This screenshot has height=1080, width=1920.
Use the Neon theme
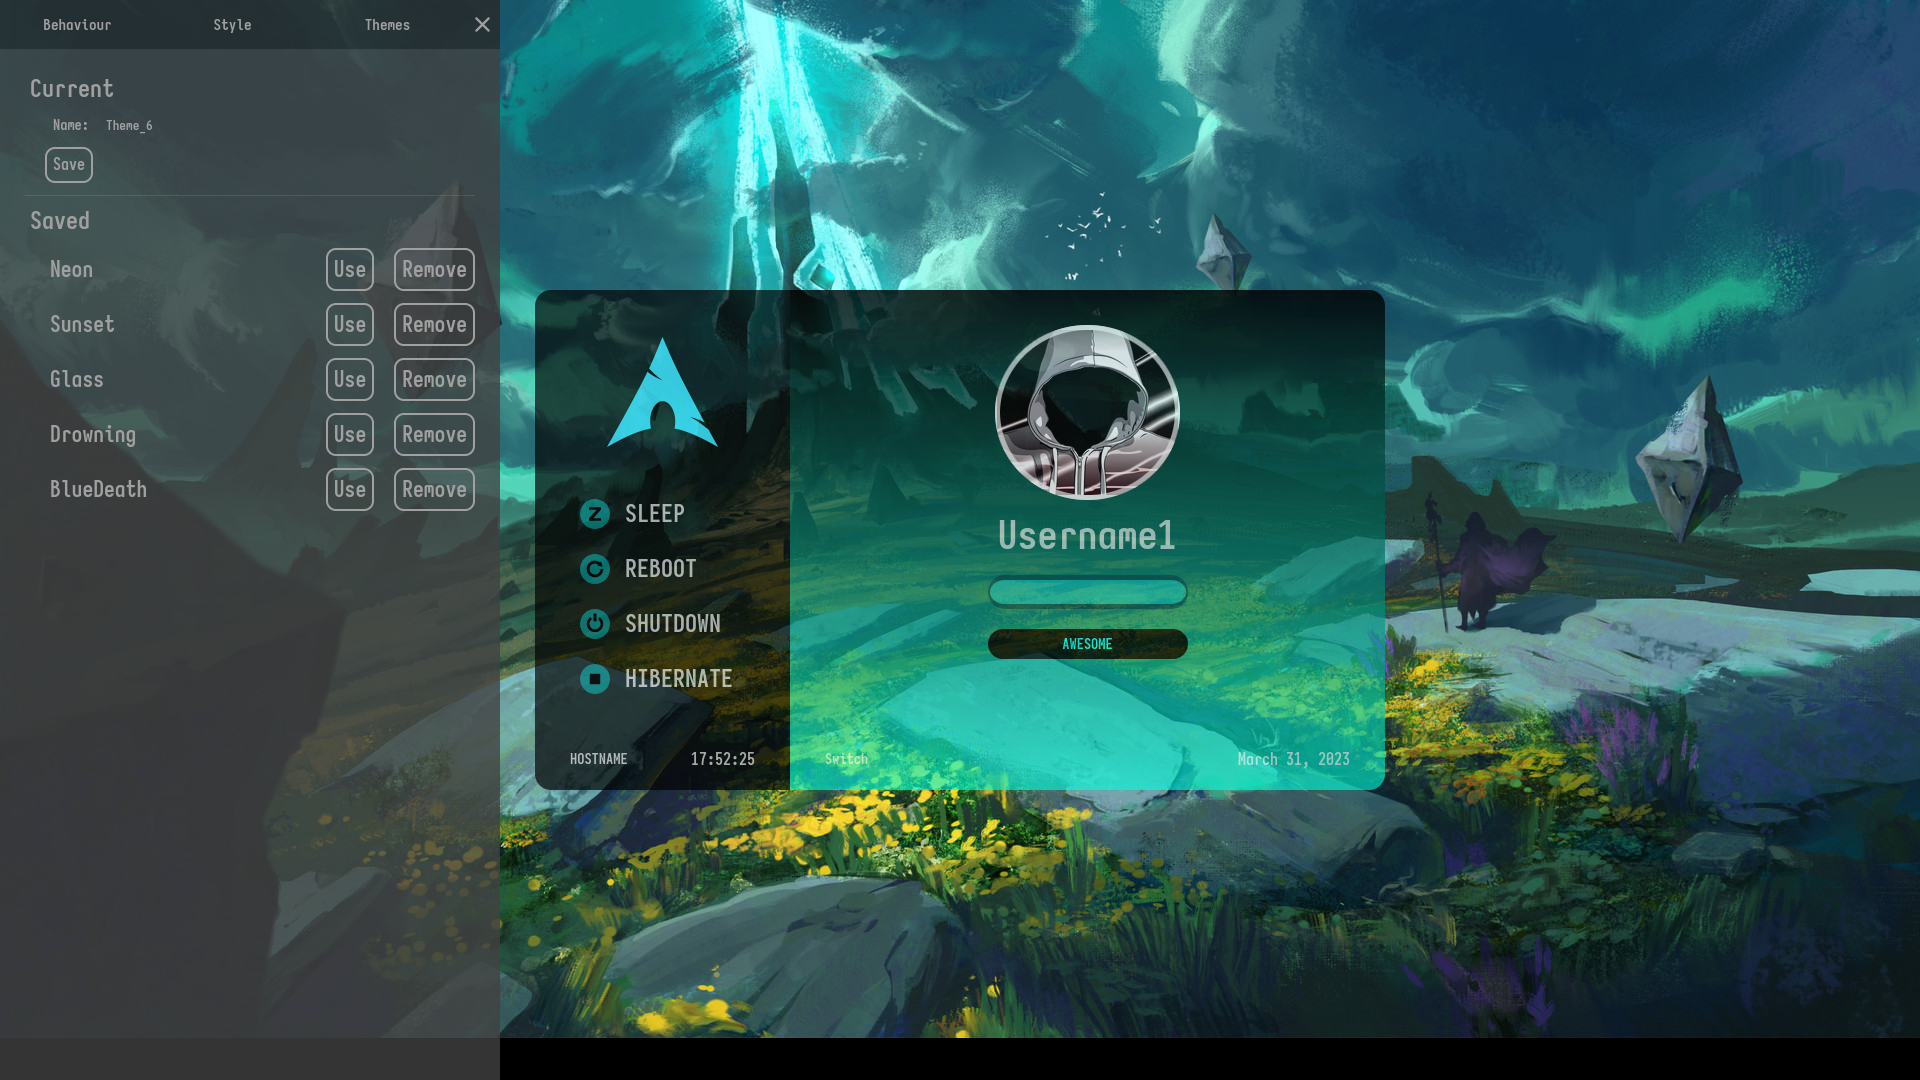pyautogui.click(x=350, y=270)
